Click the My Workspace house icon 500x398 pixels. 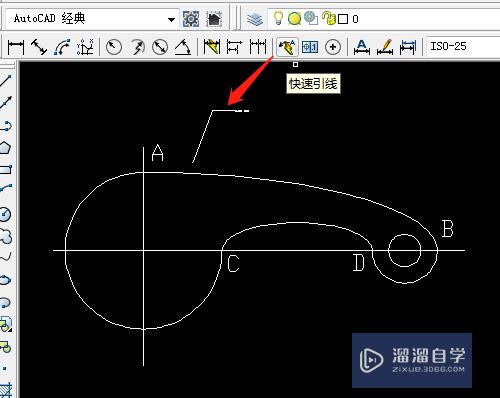tap(214, 19)
